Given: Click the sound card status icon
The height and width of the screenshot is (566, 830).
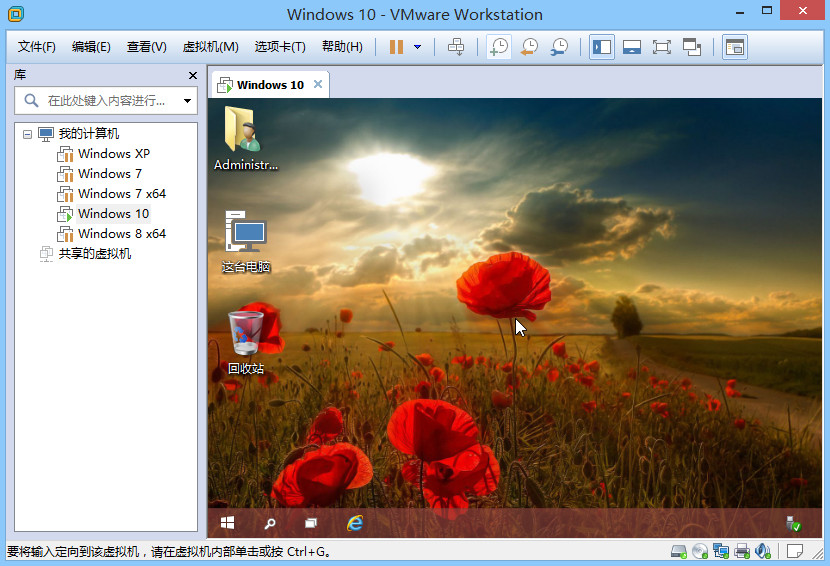Looking at the screenshot, I should click(x=763, y=551).
